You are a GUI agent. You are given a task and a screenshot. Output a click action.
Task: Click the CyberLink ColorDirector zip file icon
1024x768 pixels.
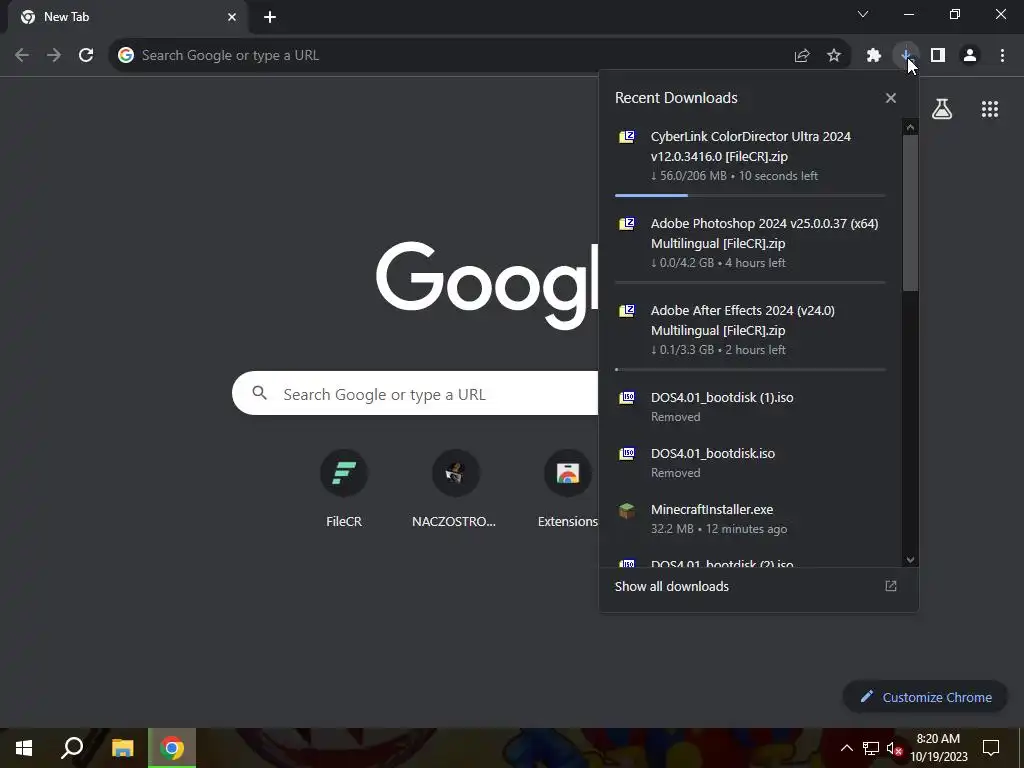pyautogui.click(x=627, y=136)
